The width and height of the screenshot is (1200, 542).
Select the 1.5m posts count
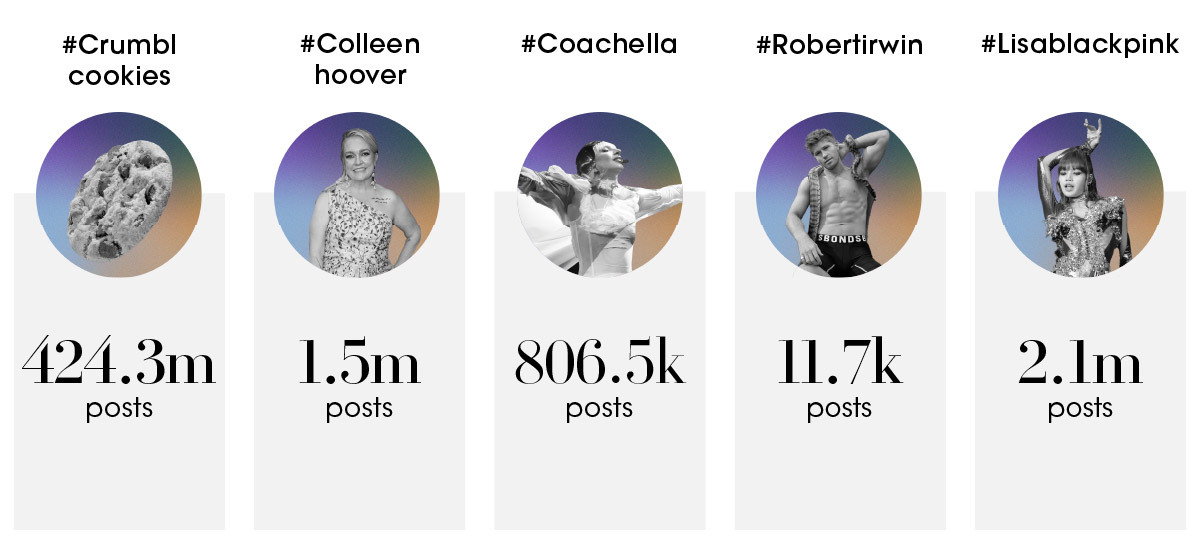[359, 362]
